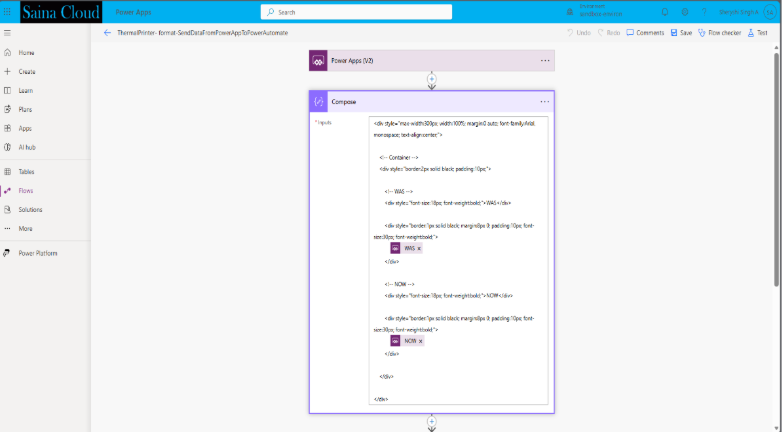Image resolution: width=783 pixels, height=432 pixels.
Task: Collapse the left navigation hamburger menu
Action: click(x=8, y=33)
